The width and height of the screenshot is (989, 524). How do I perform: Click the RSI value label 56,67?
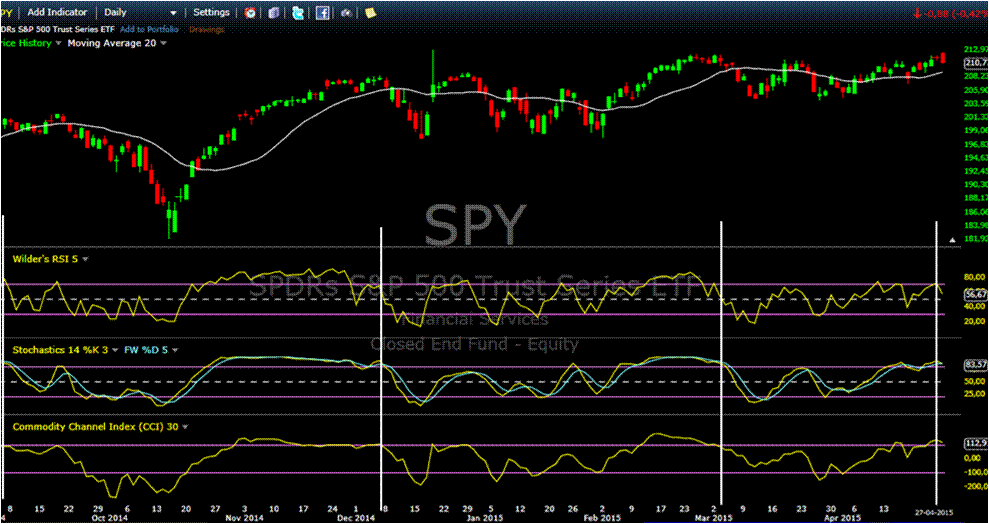click(x=975, y=294)
